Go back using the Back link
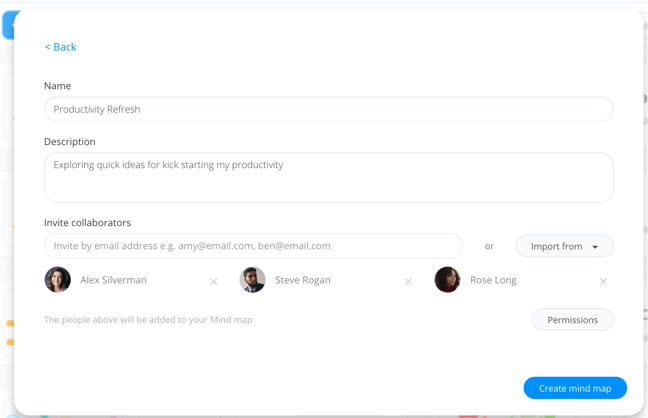This screenshot has height=418, width=648. (60, 47)
